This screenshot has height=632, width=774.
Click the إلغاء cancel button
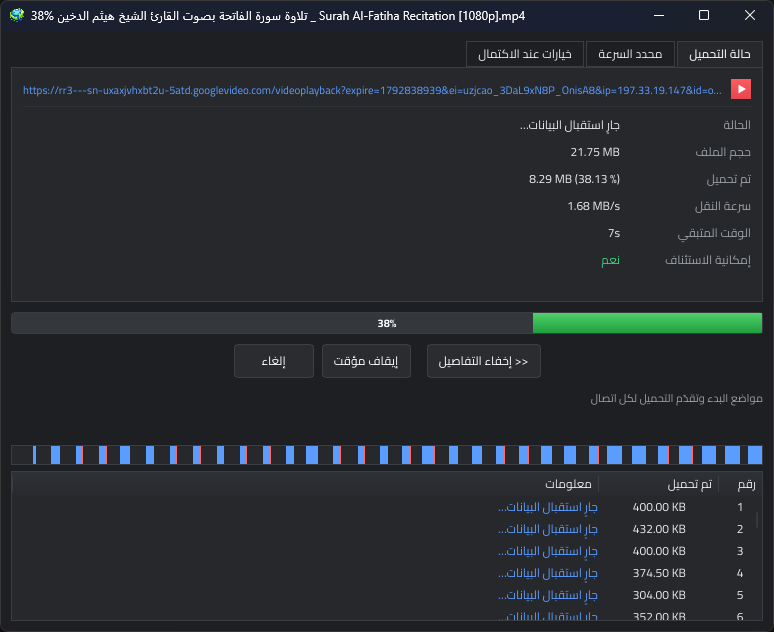[273, 361]
